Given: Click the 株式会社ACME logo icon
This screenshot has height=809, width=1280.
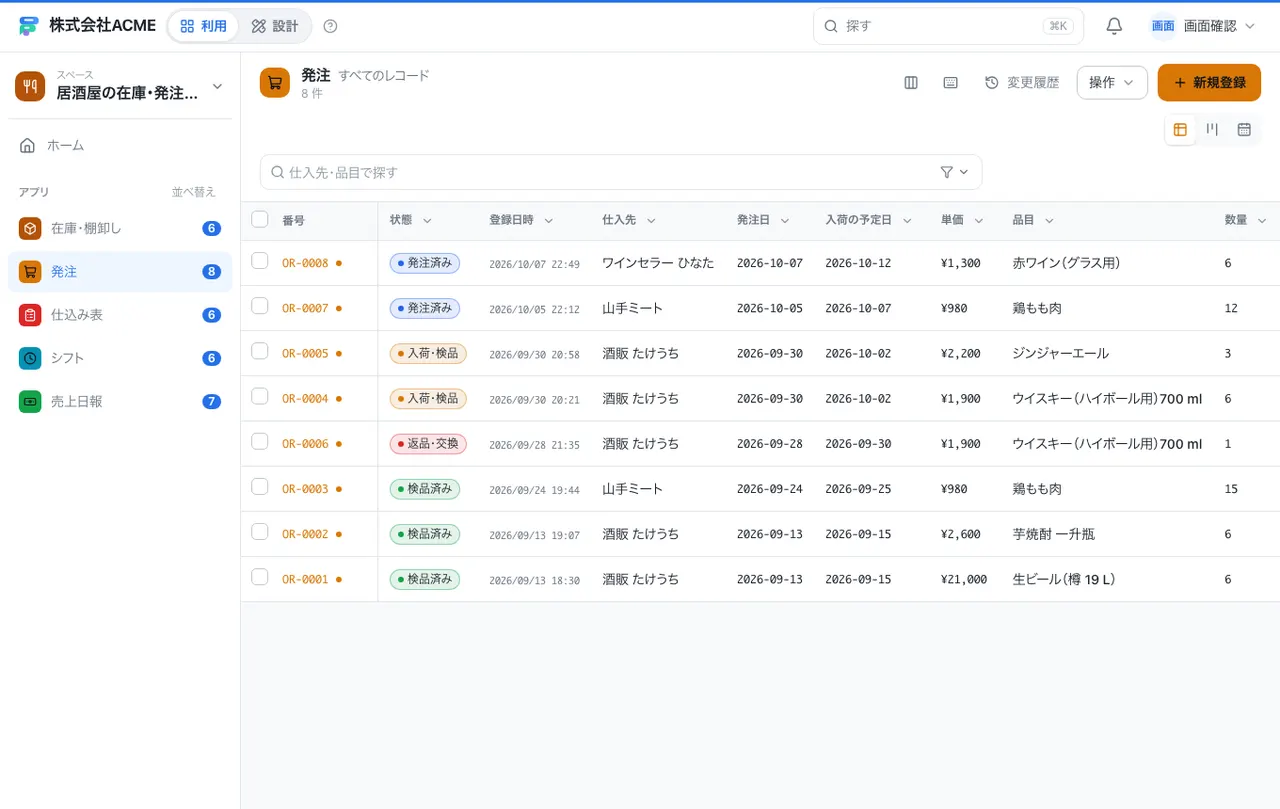Looking at the screenshot, I should [x=29, y=26].
